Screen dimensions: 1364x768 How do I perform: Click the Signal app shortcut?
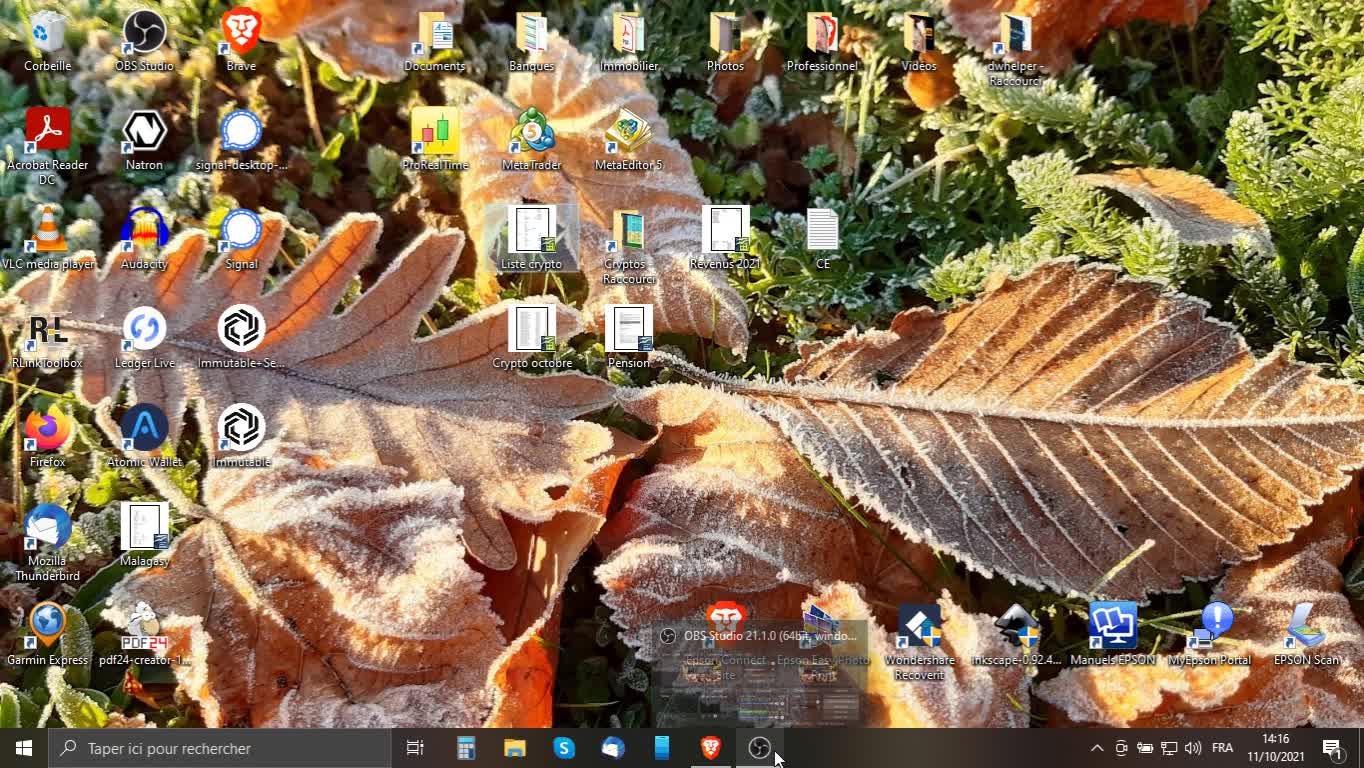click(x=241, y=239)
